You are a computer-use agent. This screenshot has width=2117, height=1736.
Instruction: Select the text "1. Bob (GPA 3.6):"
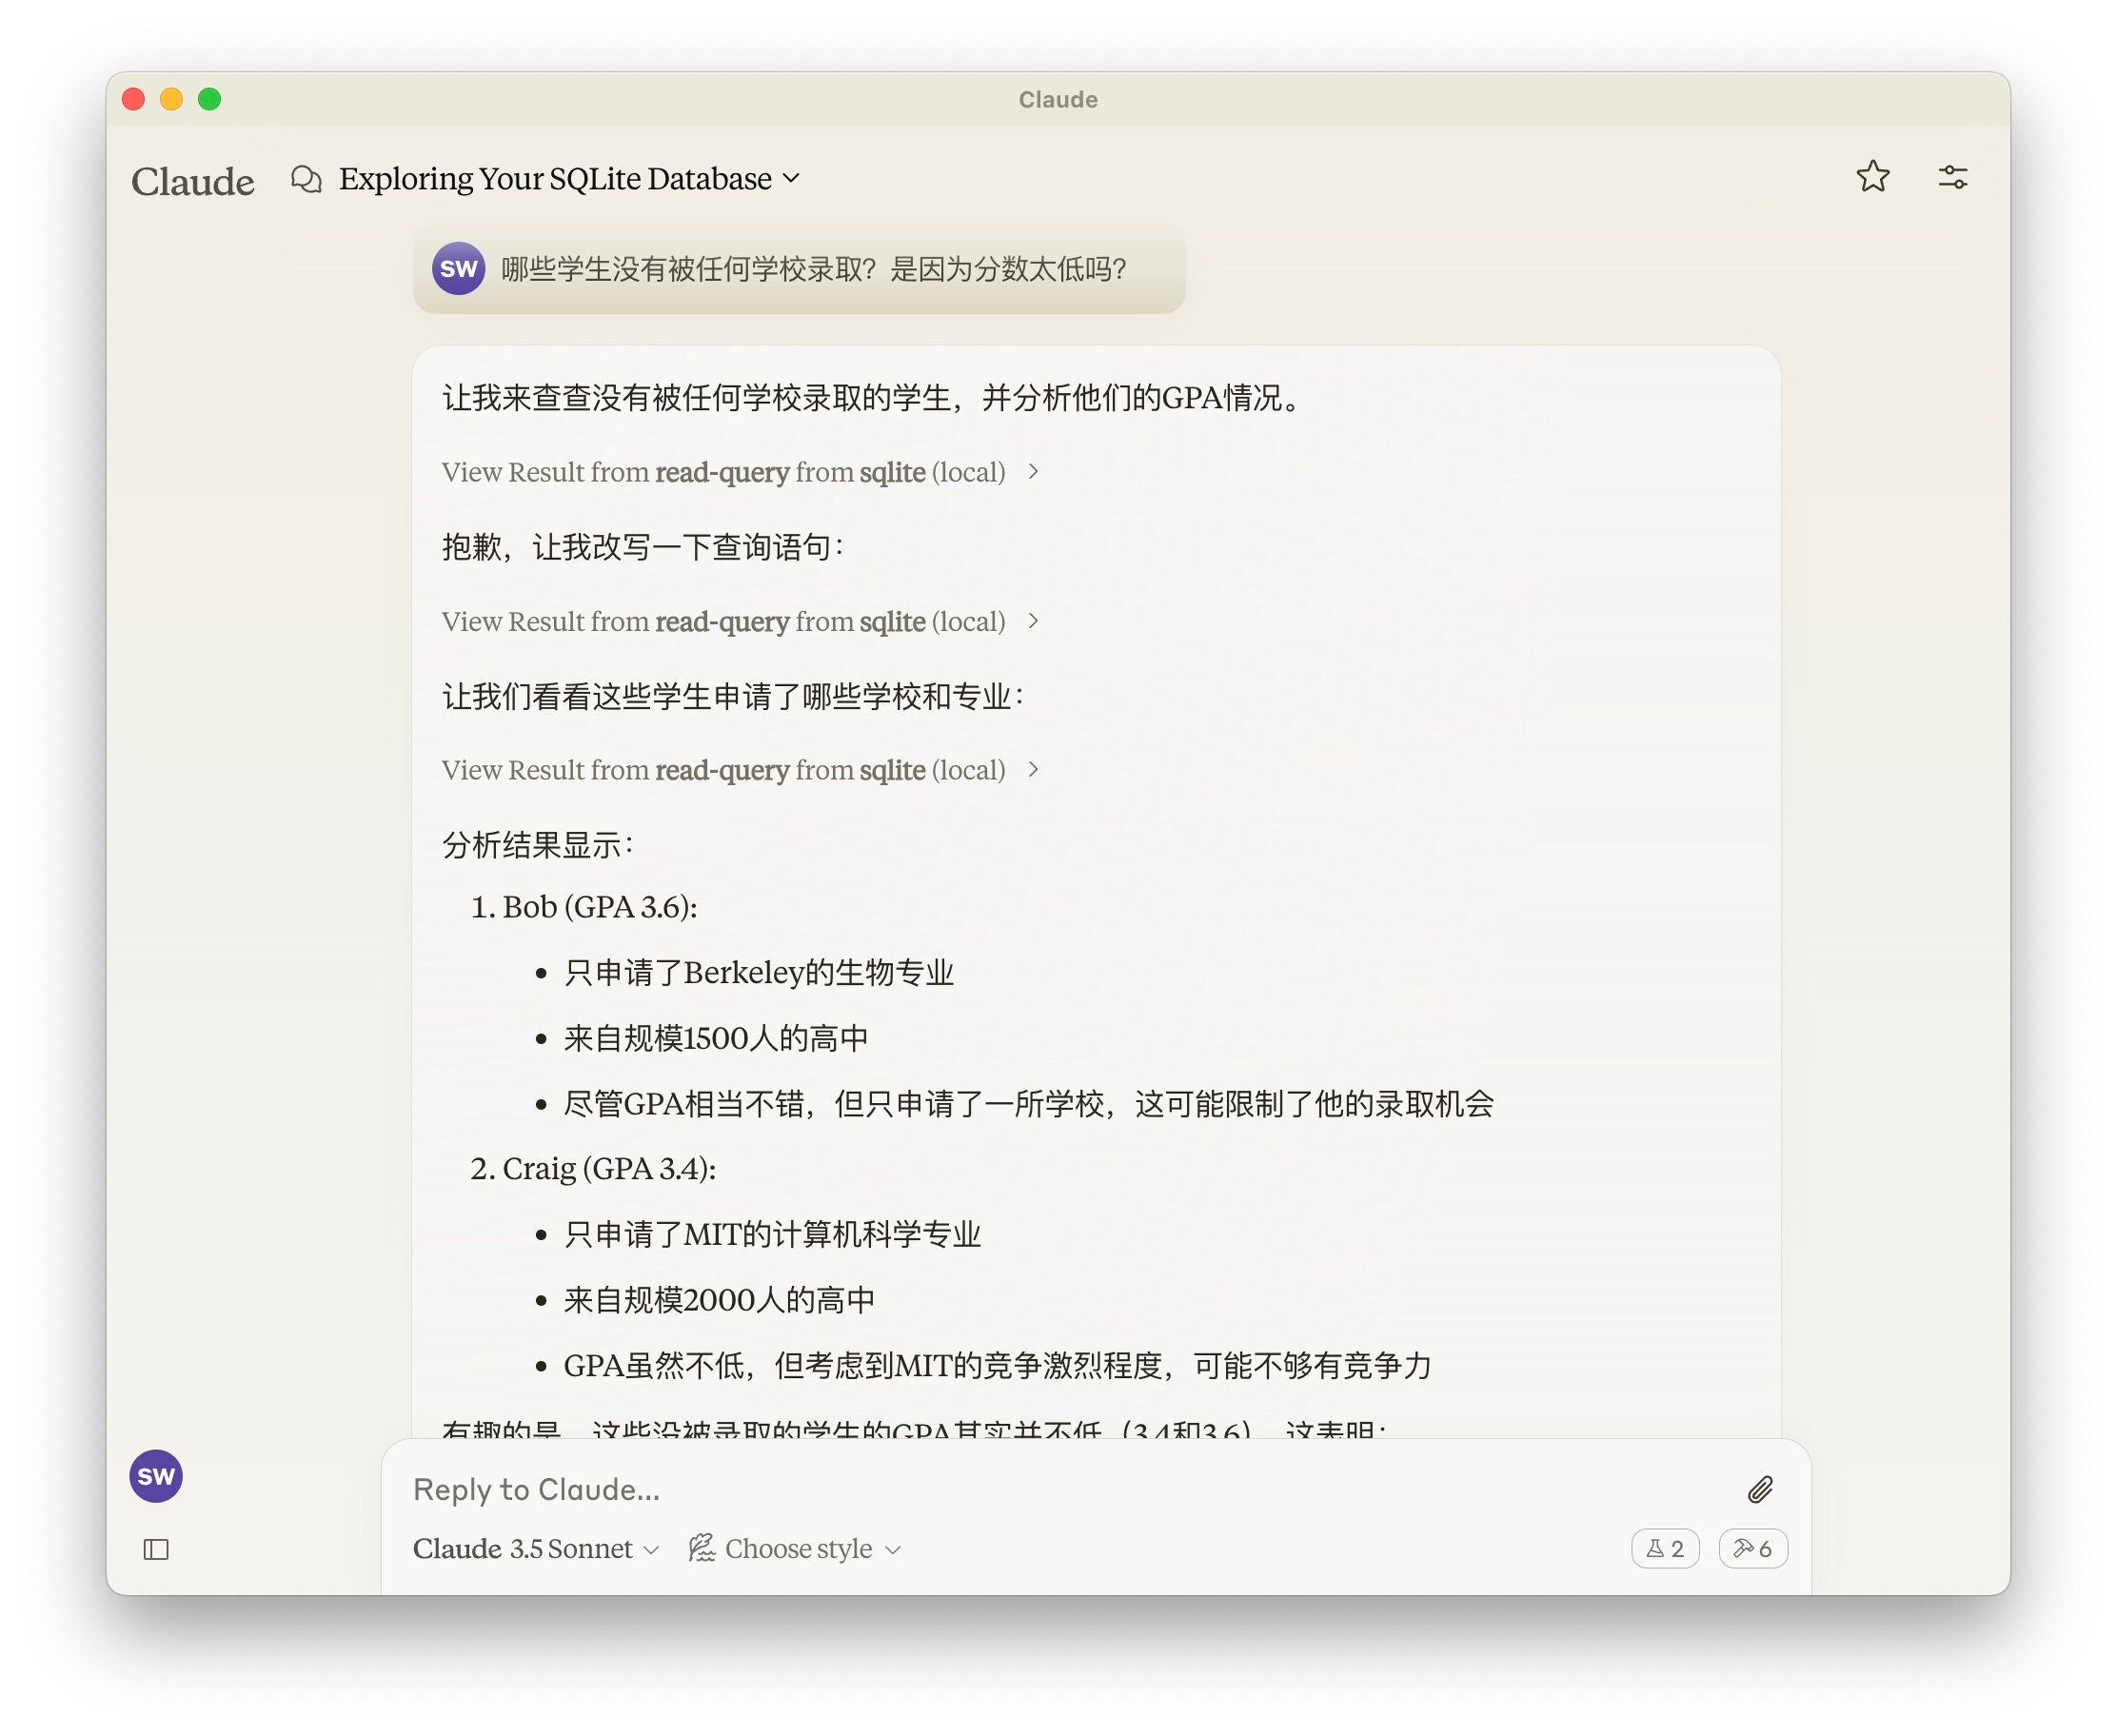click(x=584, y=907)
